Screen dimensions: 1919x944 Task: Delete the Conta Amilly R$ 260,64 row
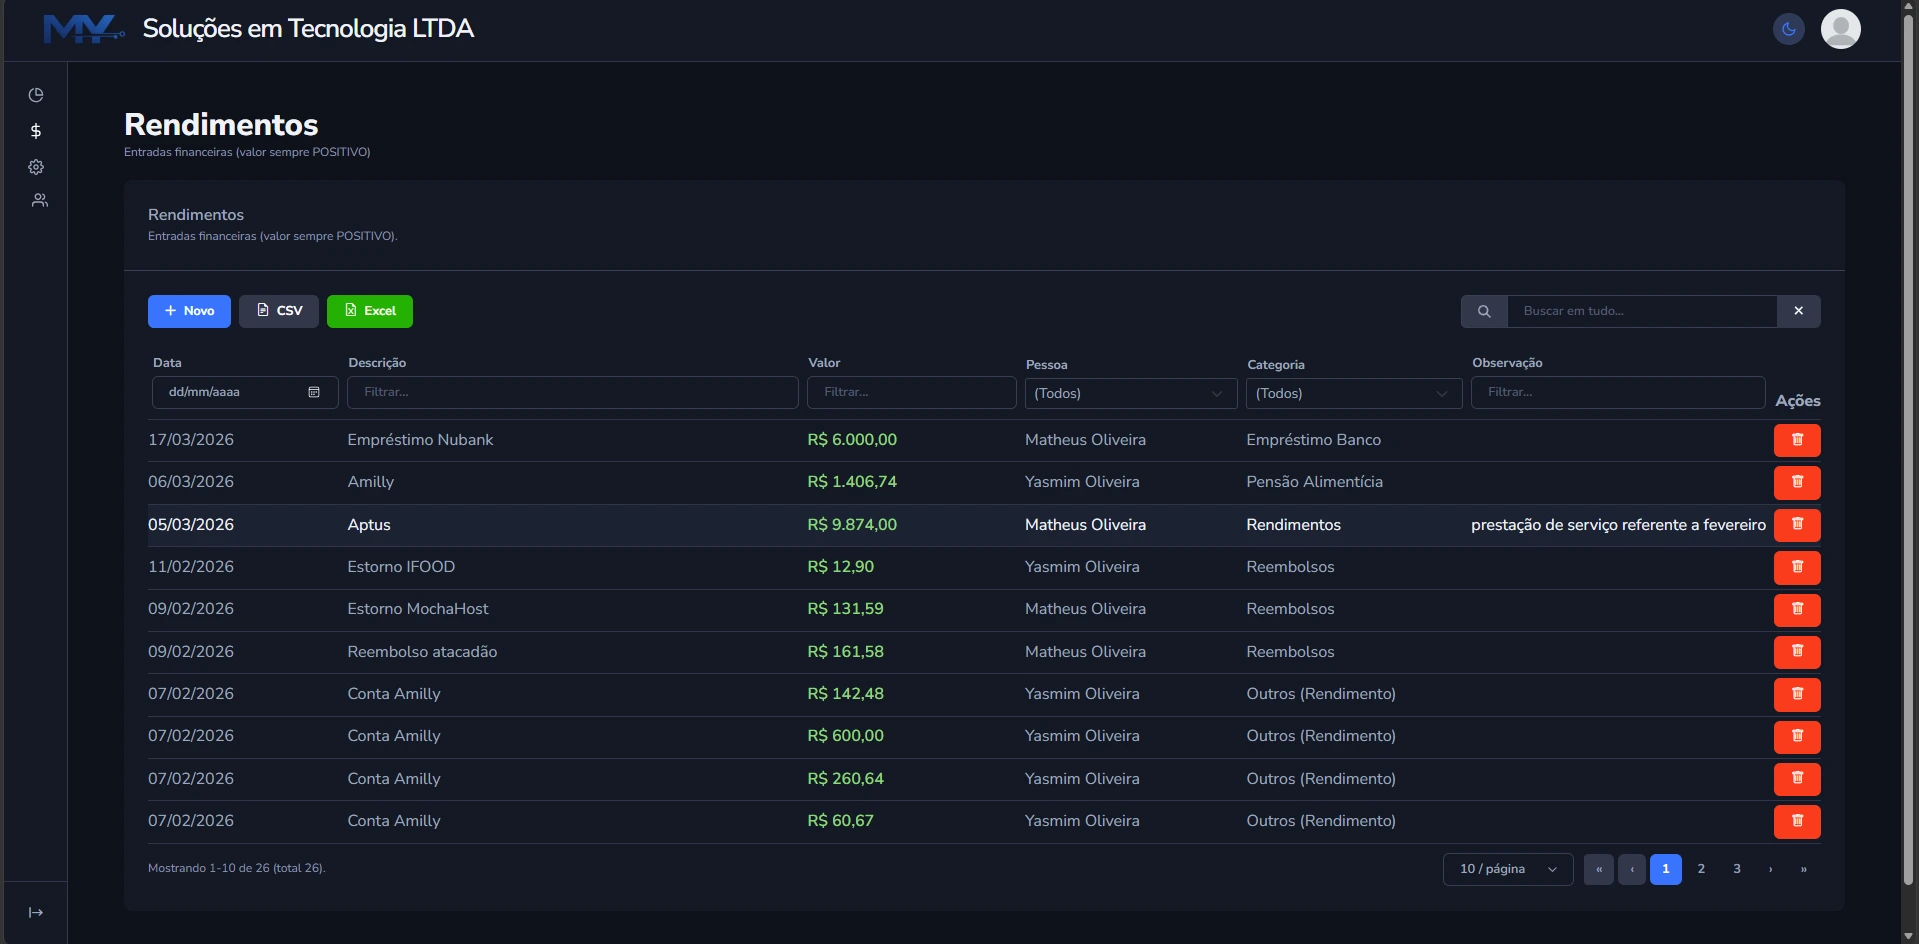(x=1797, y=779)
